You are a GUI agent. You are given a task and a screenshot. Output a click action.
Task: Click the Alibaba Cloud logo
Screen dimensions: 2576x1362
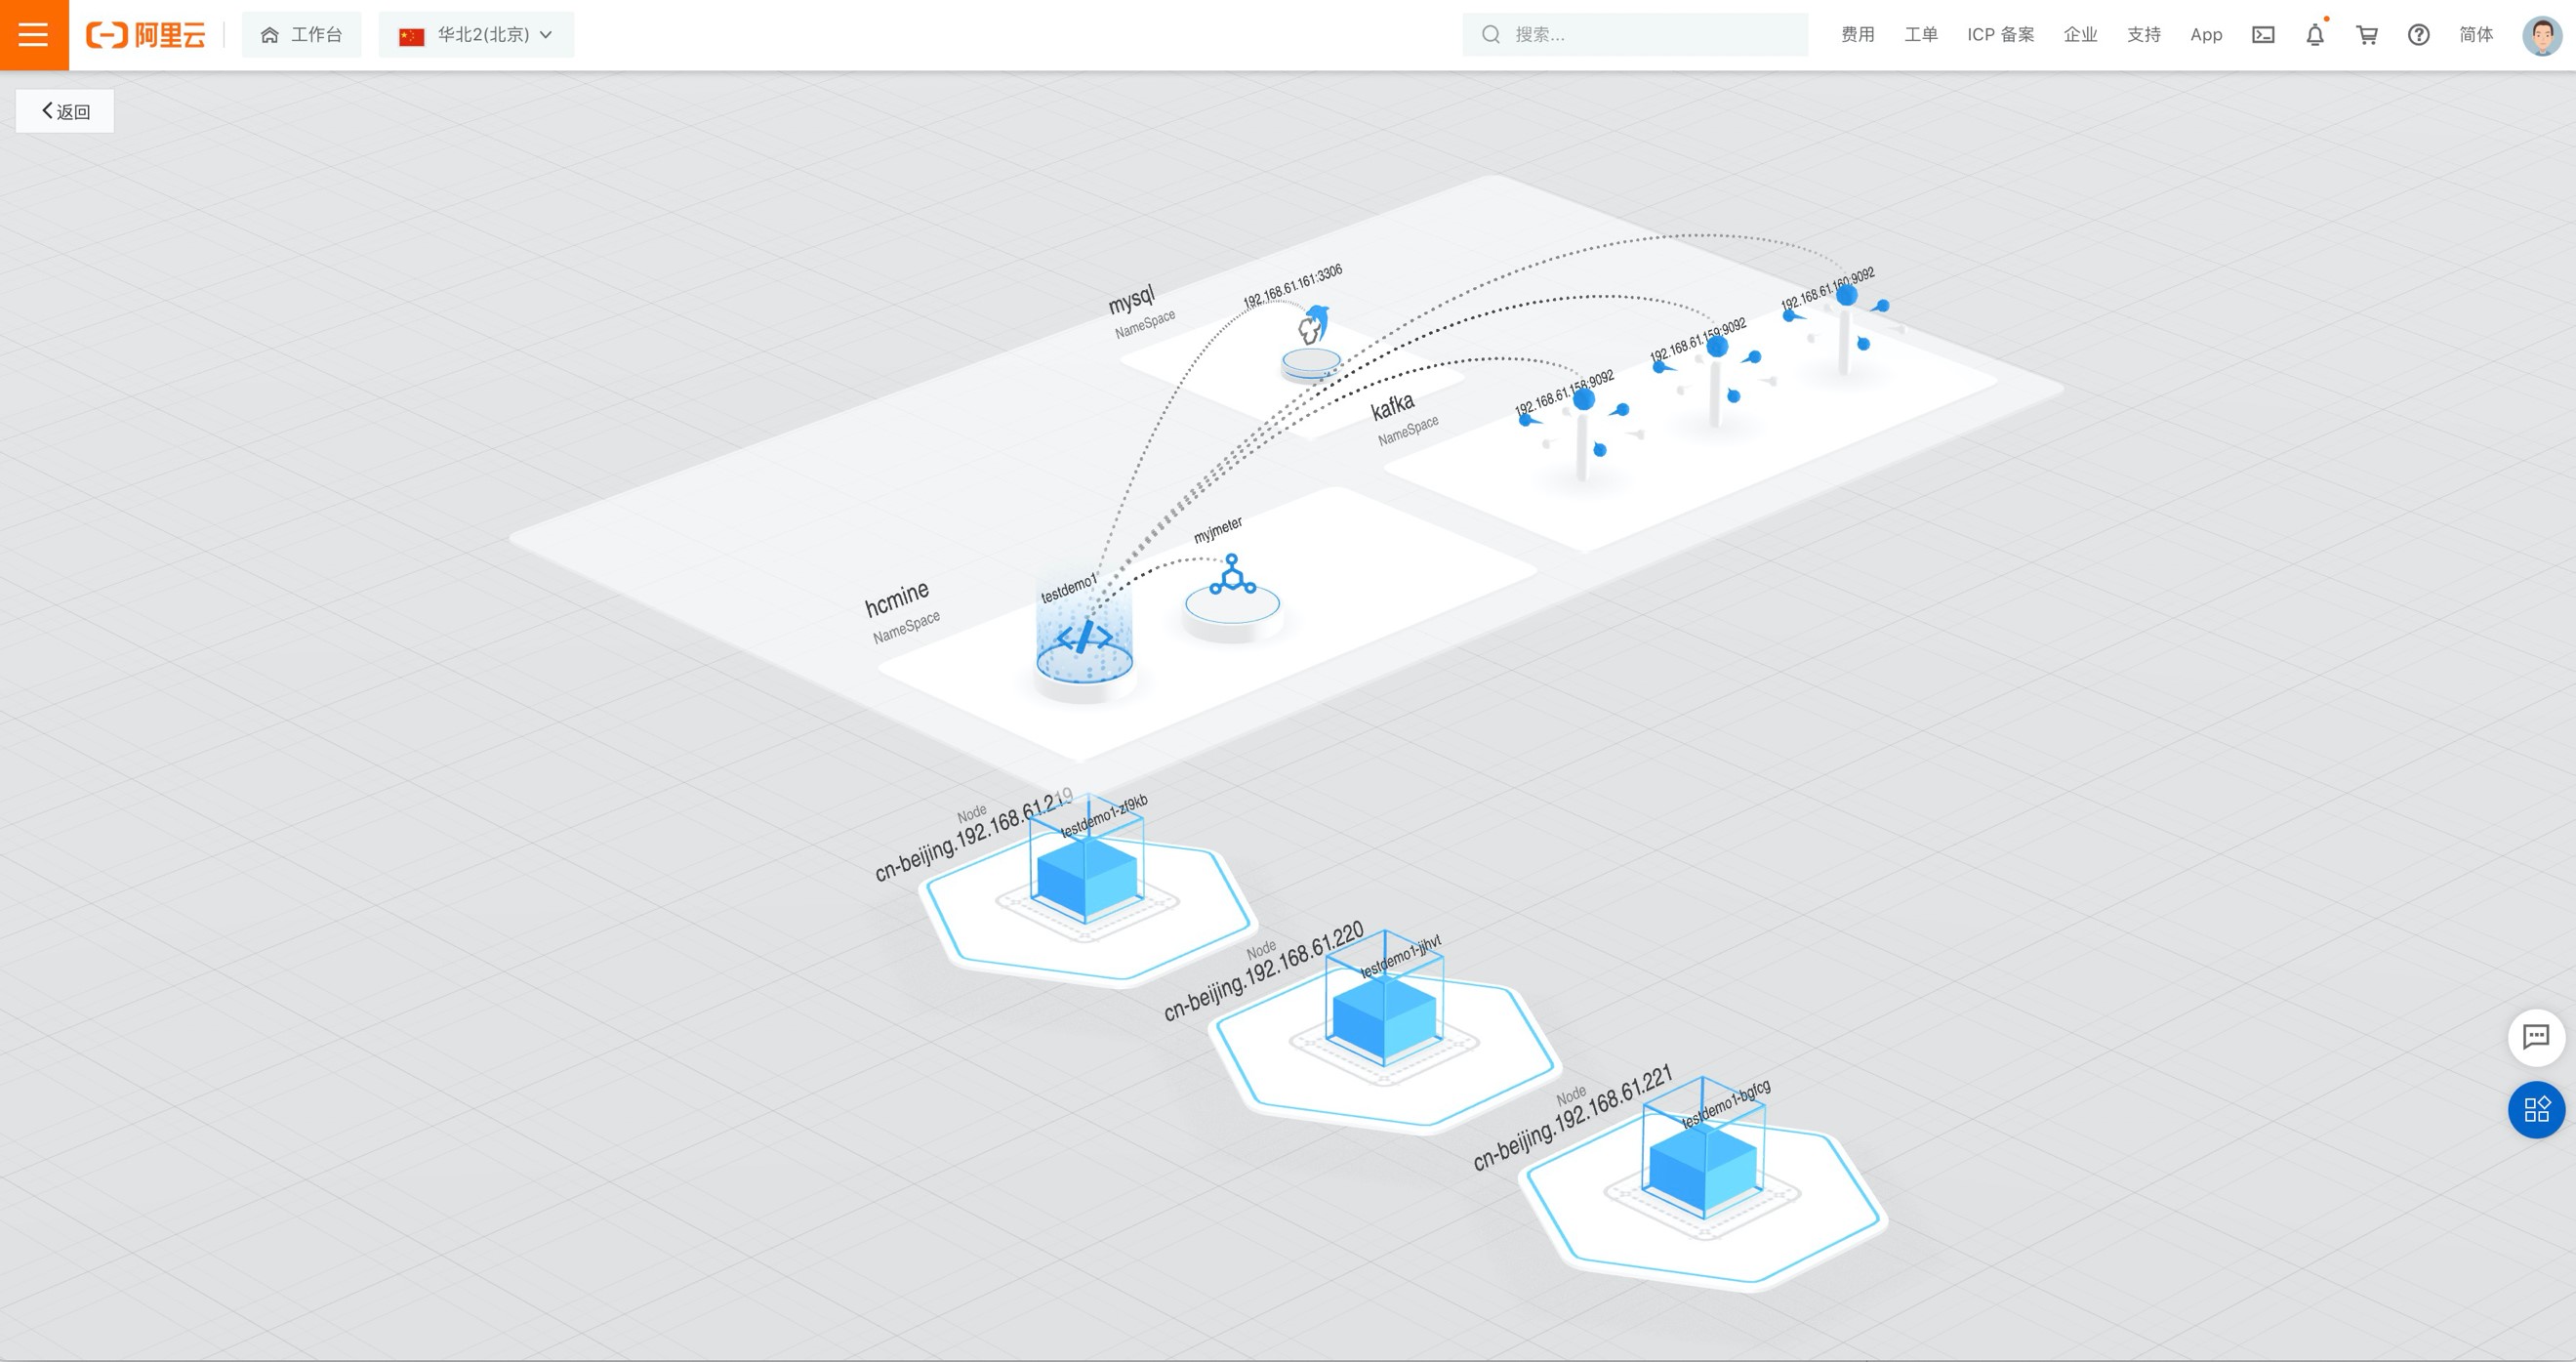[146, 35]
